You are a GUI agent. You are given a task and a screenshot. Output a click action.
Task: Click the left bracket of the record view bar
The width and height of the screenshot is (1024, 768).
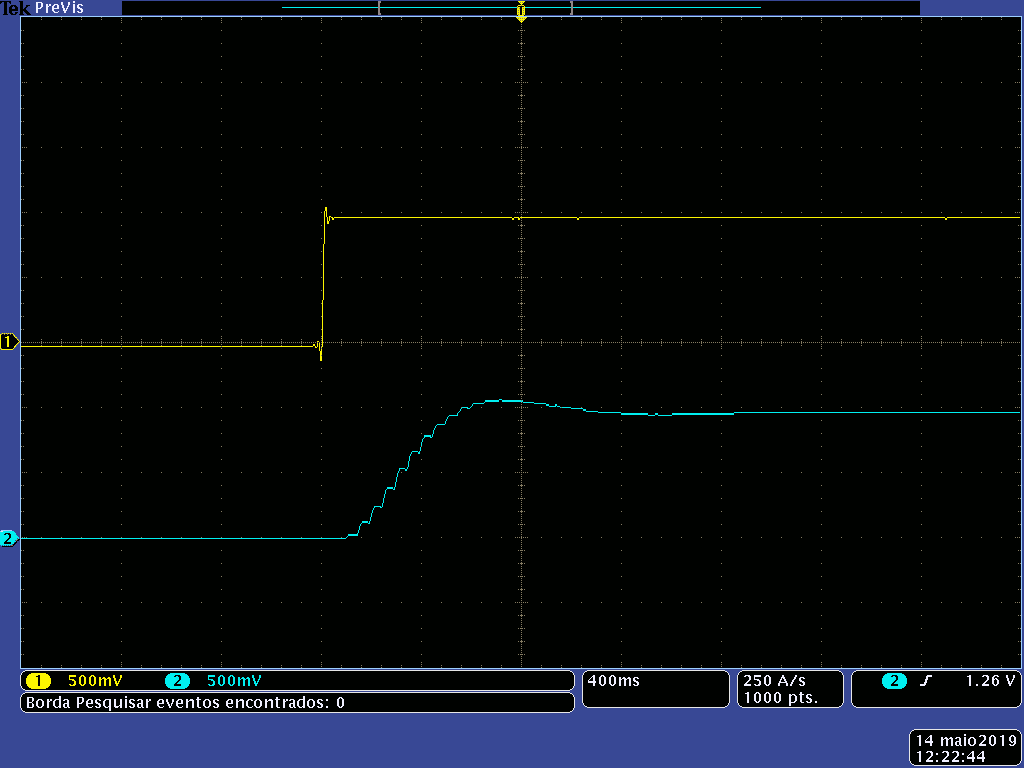(380, 8)
